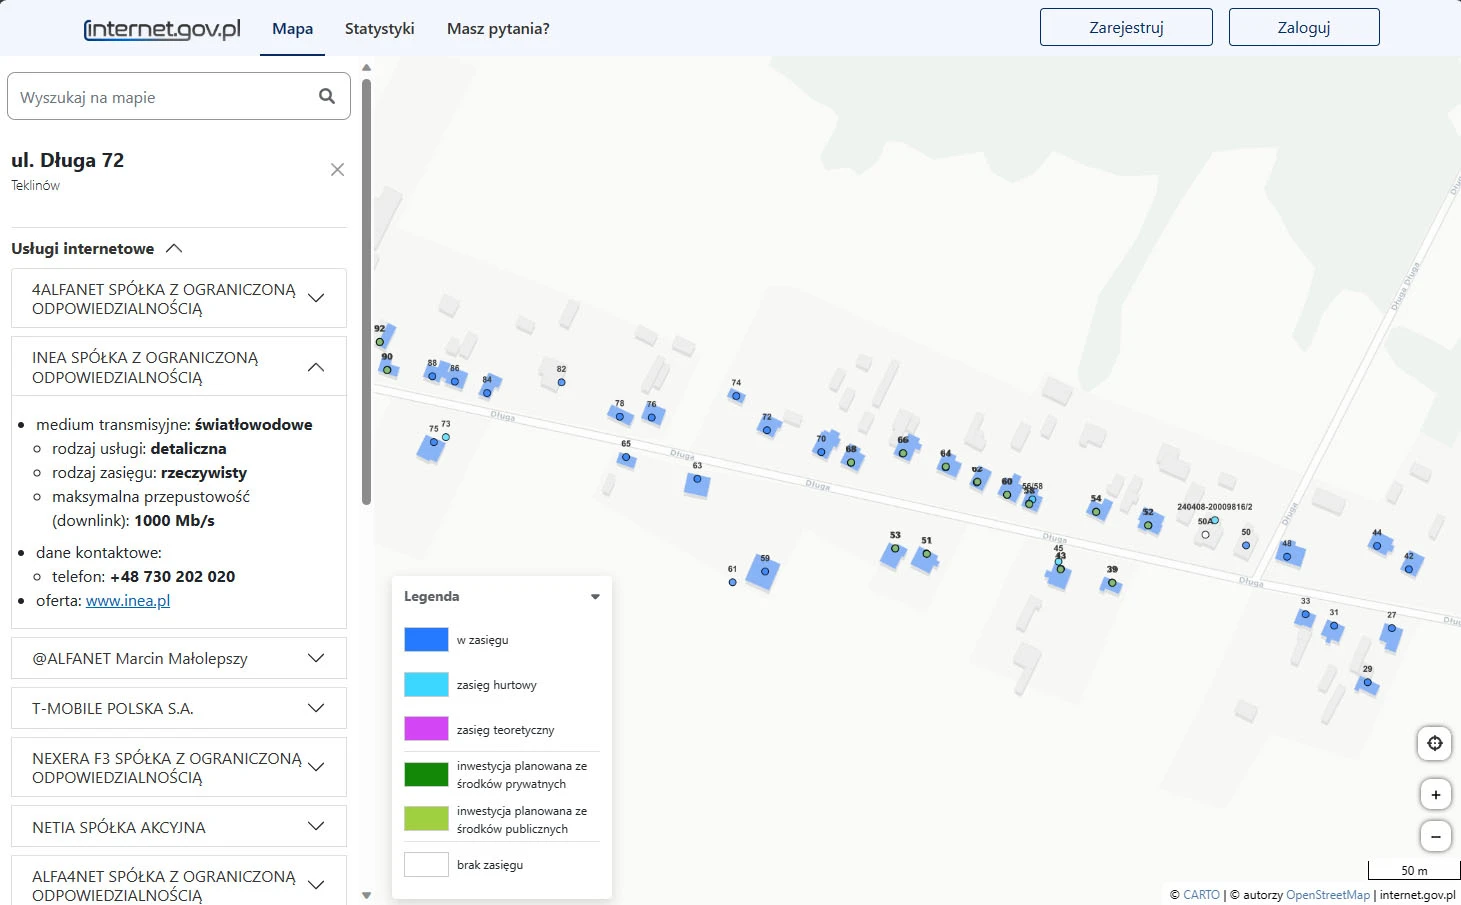Zoom out the map with minus button

[x=1435, y=836]
